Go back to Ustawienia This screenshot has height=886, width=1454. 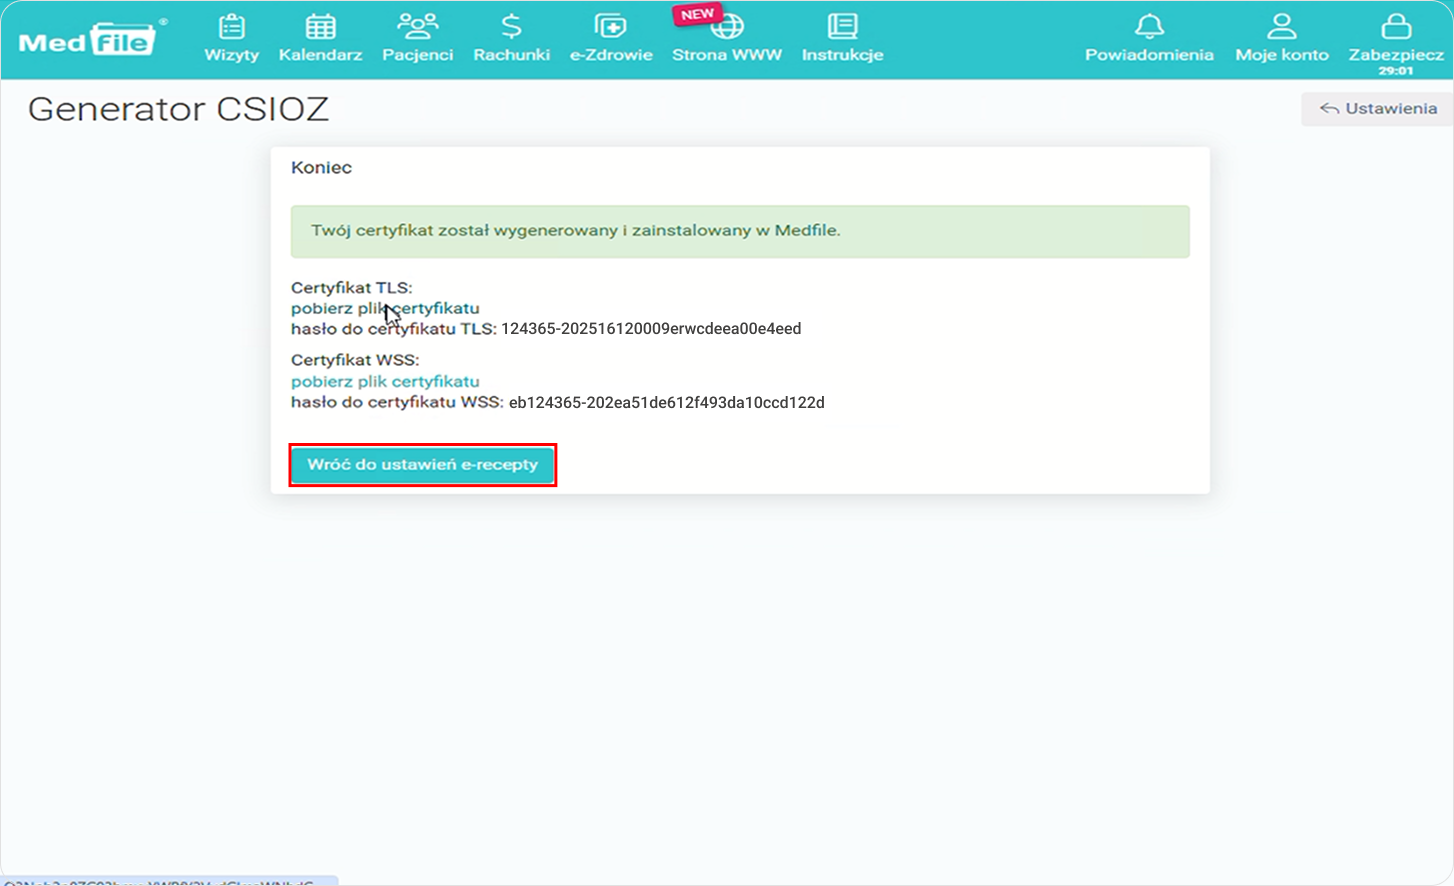tap(1378, 108)
